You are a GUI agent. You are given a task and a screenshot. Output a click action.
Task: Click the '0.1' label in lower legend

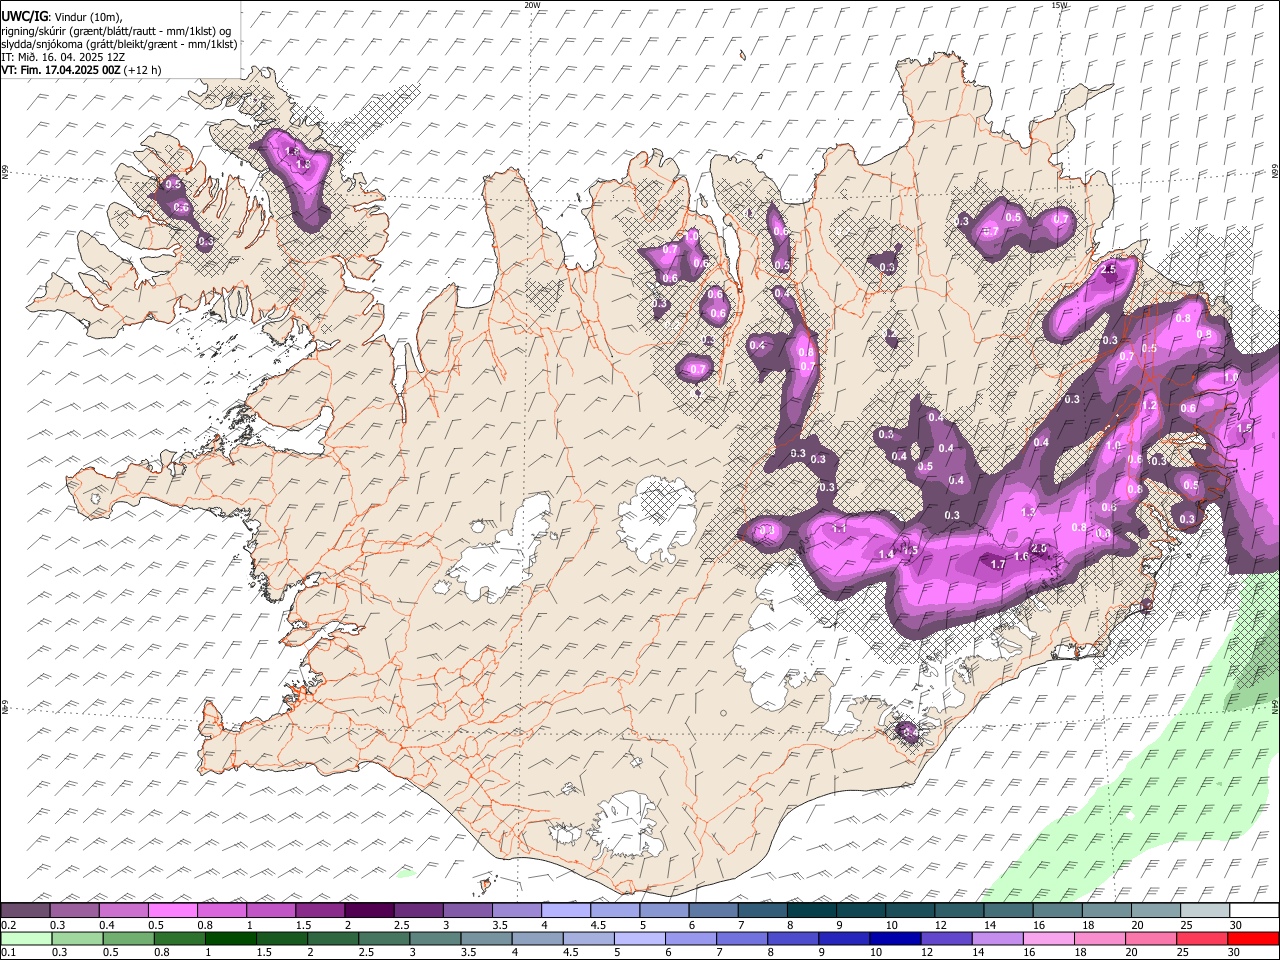(x=8, y=952)
